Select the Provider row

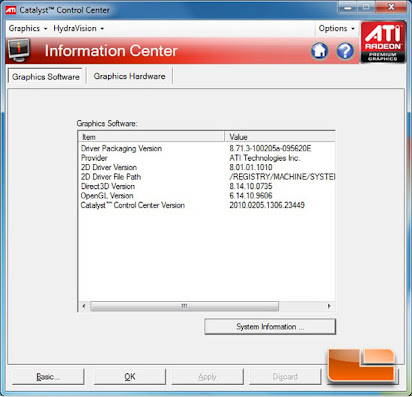(x=207, y=158)
